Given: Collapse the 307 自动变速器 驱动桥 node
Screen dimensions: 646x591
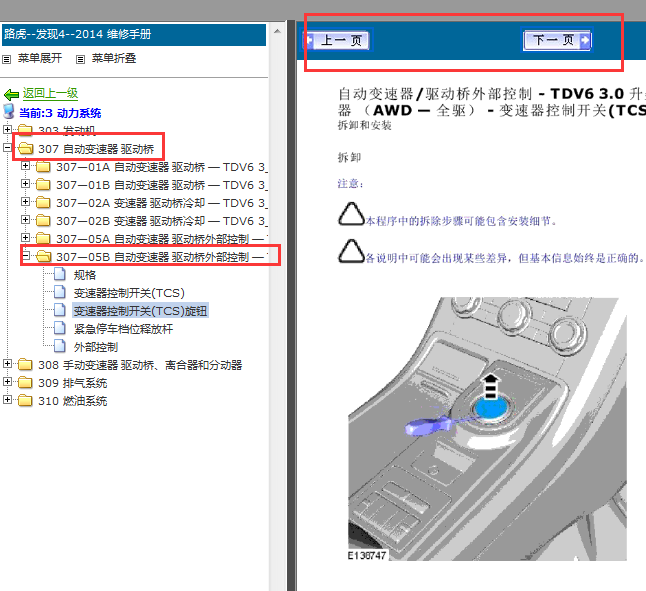Looking at the screenshot, I should pos(7,147).
